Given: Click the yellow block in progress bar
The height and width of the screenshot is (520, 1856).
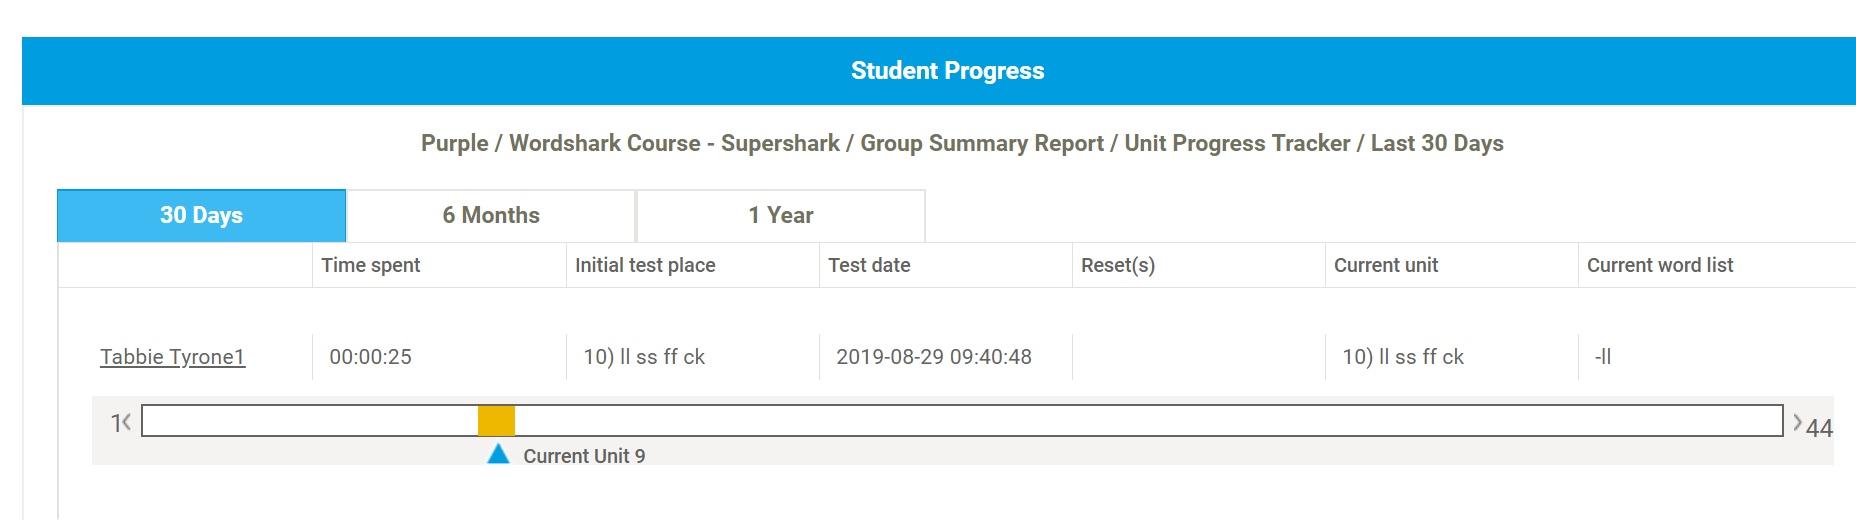Looking at the screenshot, I should click(496, 421).
